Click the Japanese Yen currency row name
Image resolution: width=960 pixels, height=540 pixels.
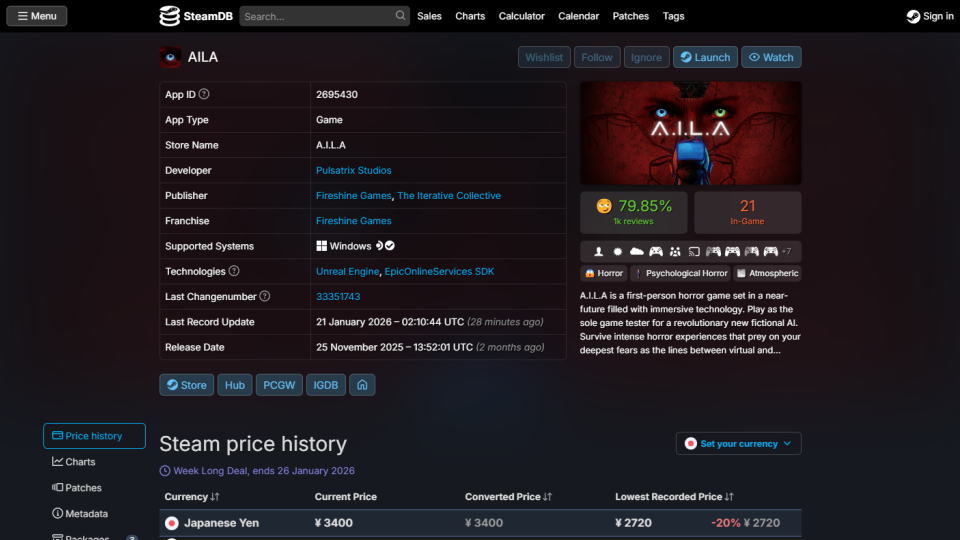(x=222, y=523)
